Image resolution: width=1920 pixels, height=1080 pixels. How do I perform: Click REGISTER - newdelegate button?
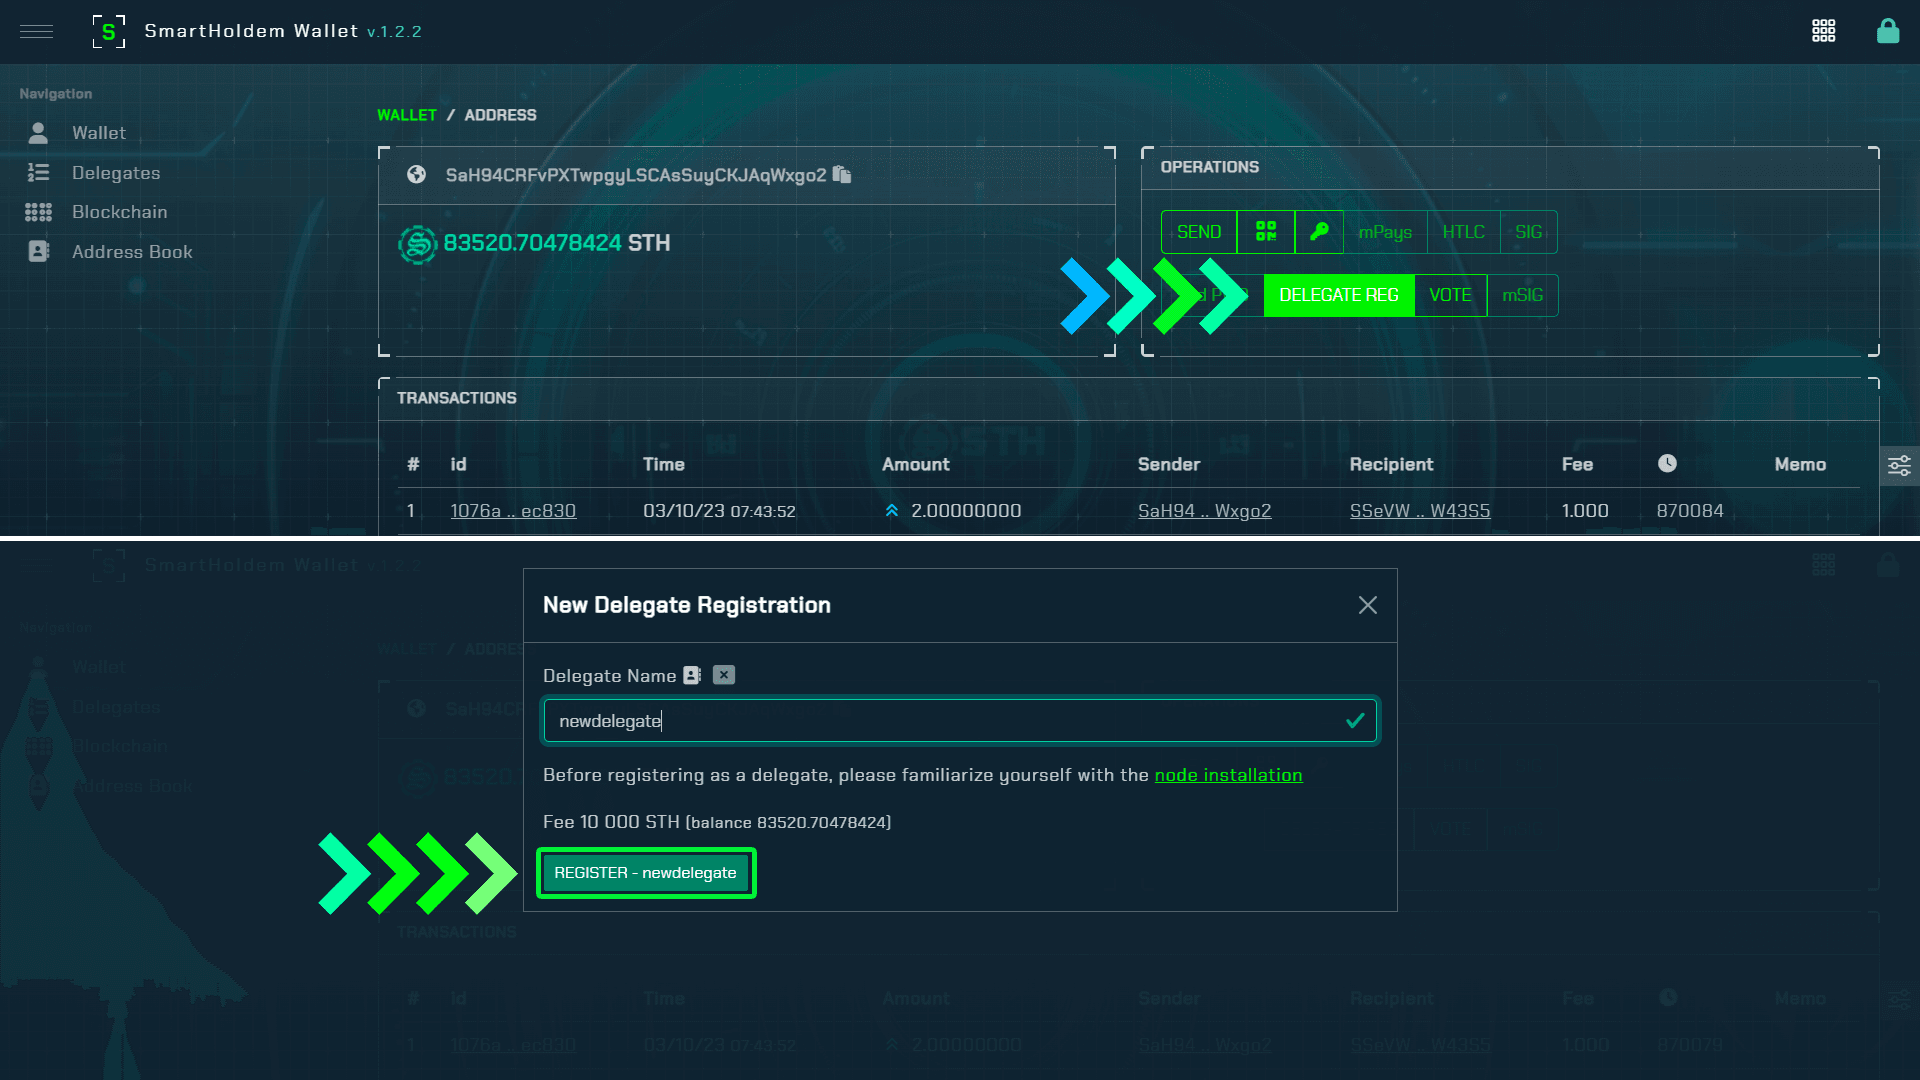(x=645, y=873)
